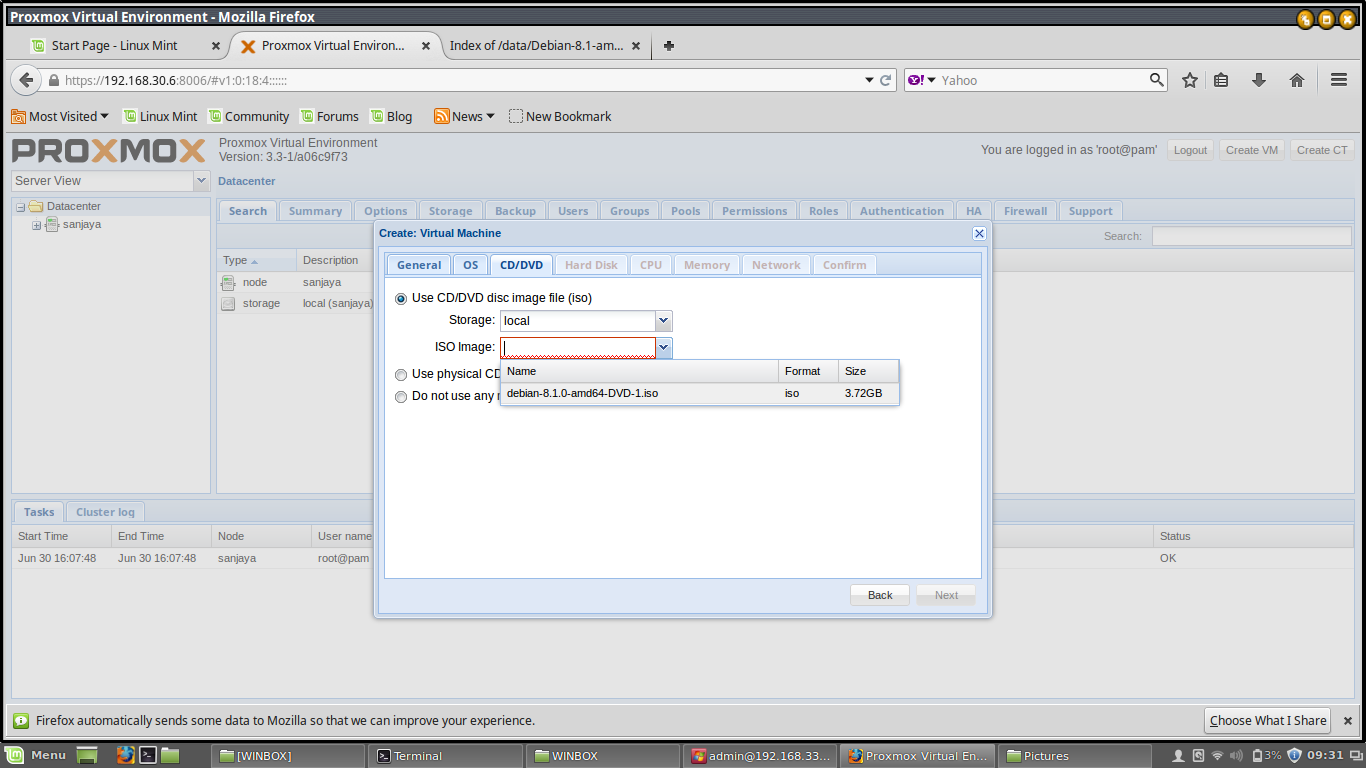Close the Start Page - Linux Mint tab
The image size is (1366, 768).
[215, 46]
